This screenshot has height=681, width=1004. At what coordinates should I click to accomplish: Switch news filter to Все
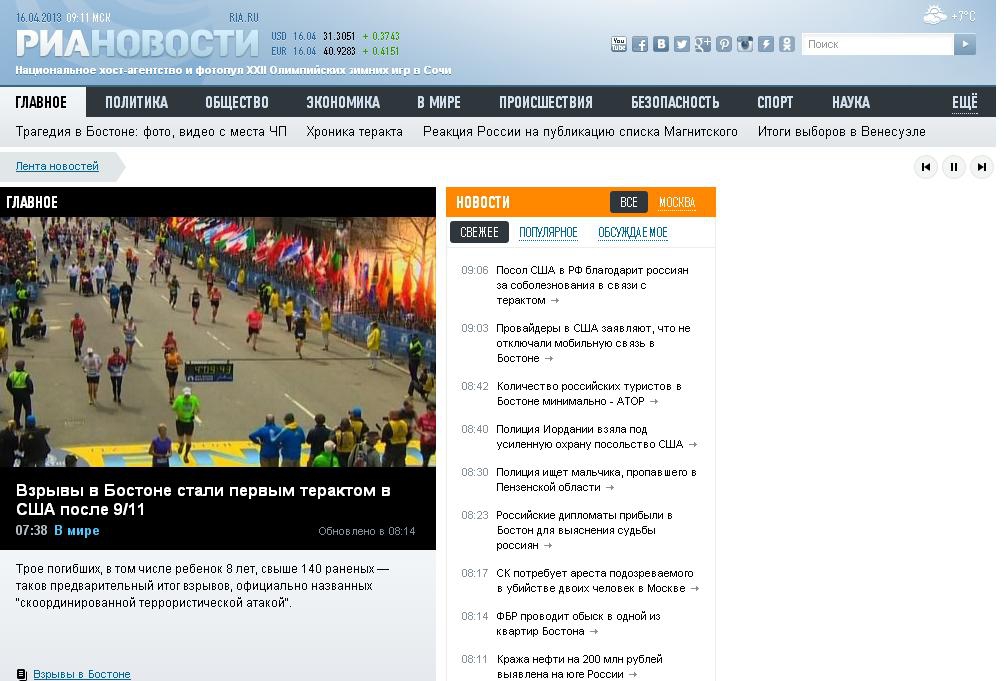pyautogui.click(x=629, y=202)
